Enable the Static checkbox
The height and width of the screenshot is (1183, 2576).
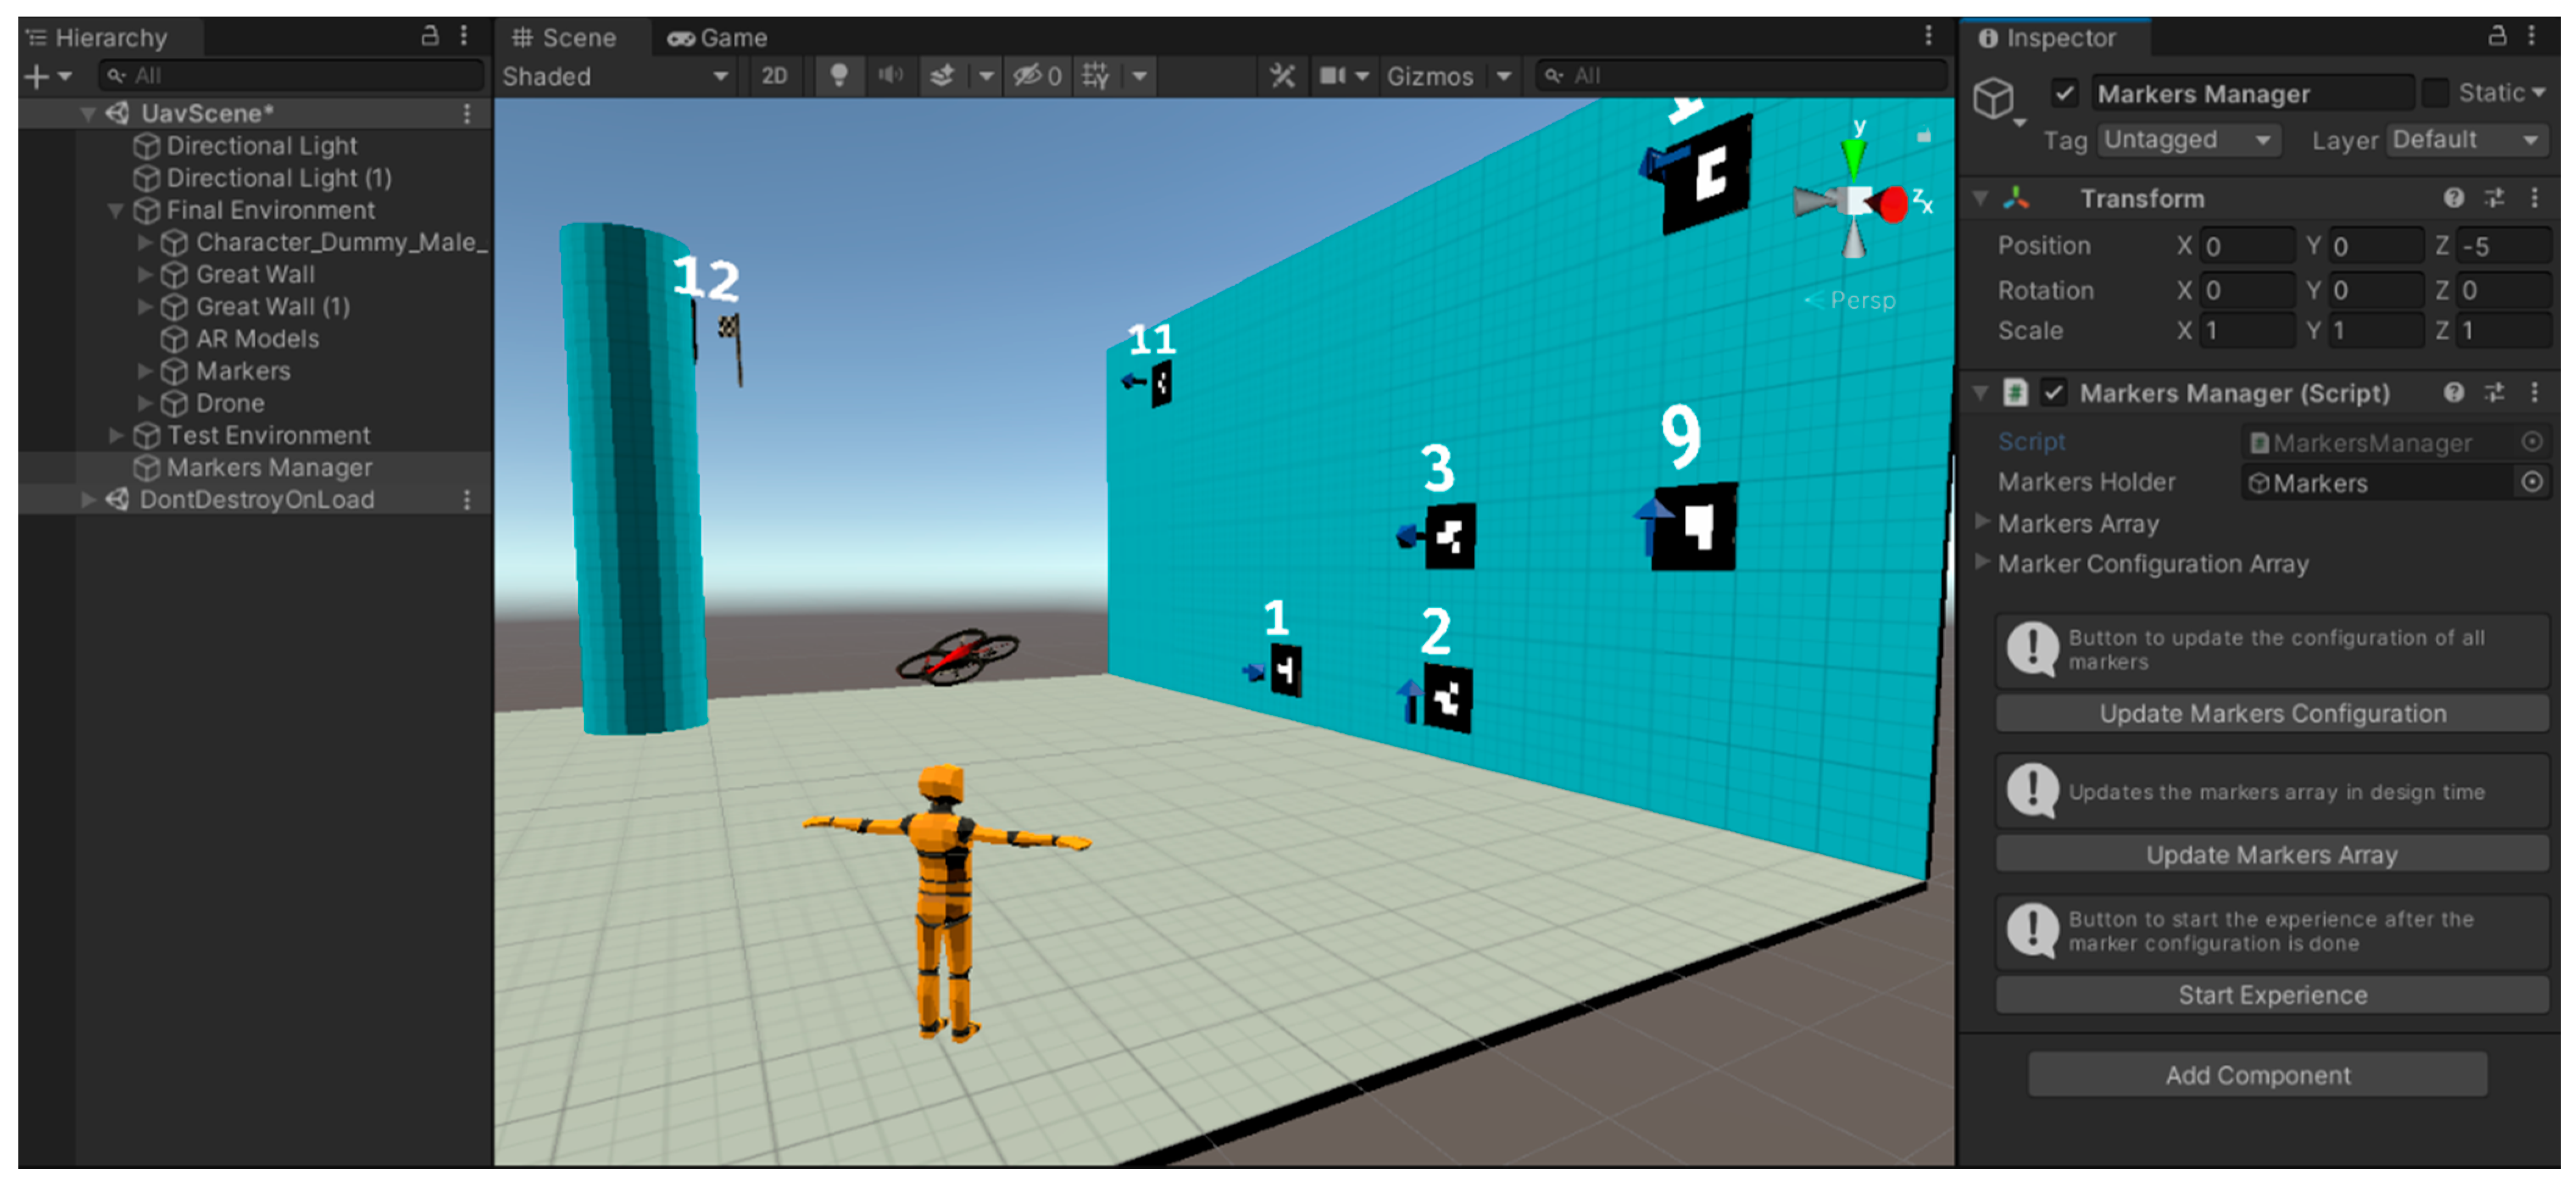click(2436, 94)
